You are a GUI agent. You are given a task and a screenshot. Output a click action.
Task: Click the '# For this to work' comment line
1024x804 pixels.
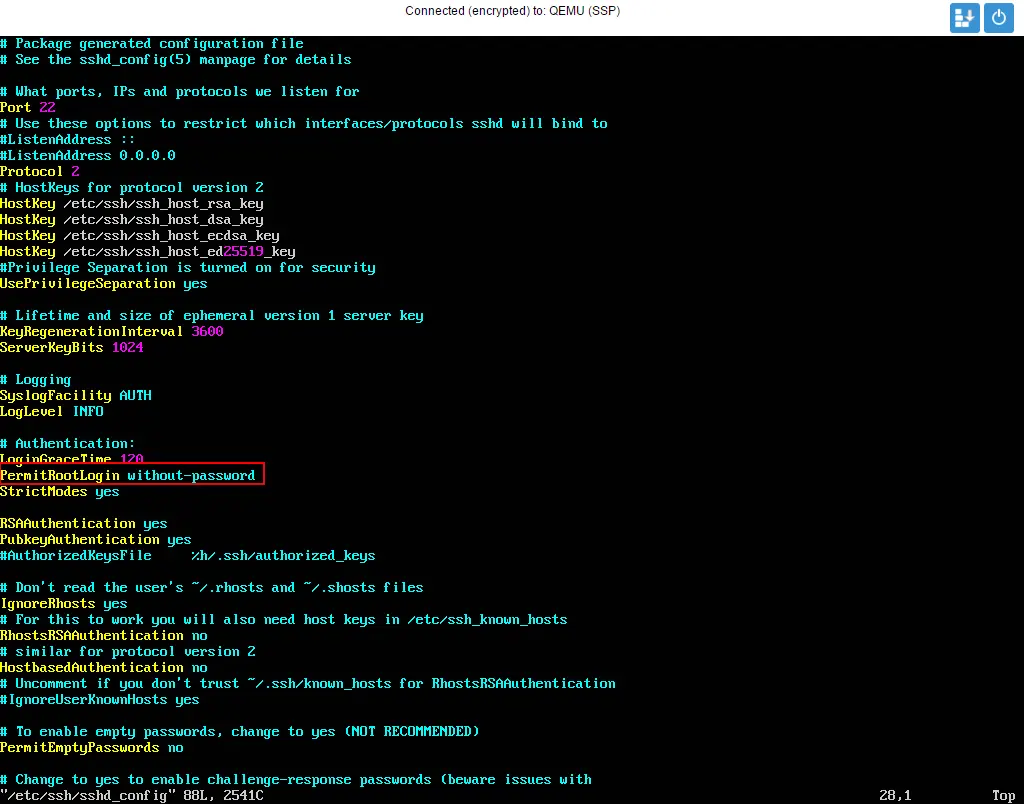284,619
